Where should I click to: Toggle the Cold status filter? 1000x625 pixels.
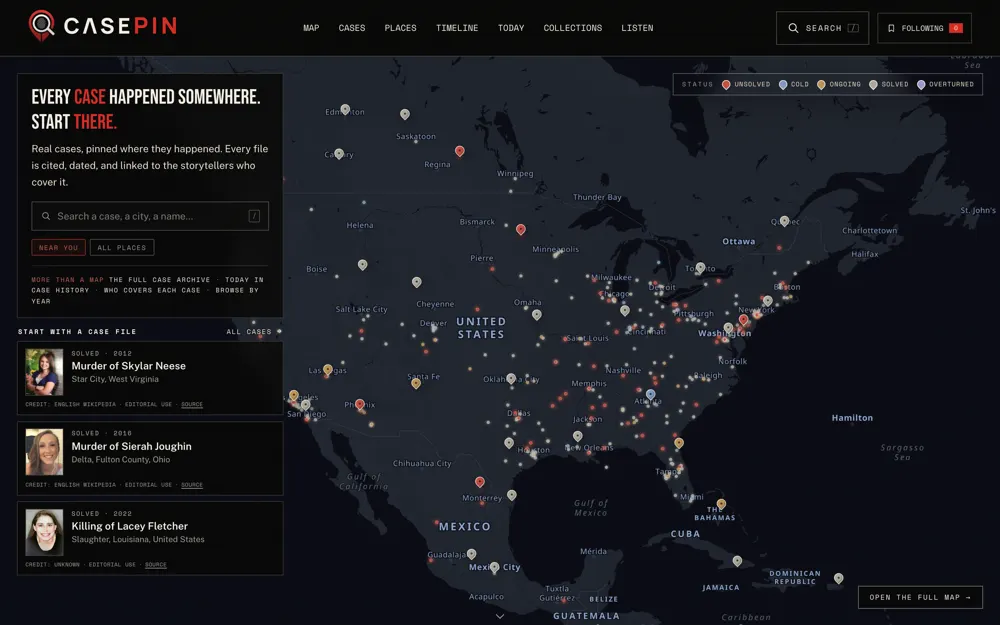pyautogui.click(x=793, y=84)
